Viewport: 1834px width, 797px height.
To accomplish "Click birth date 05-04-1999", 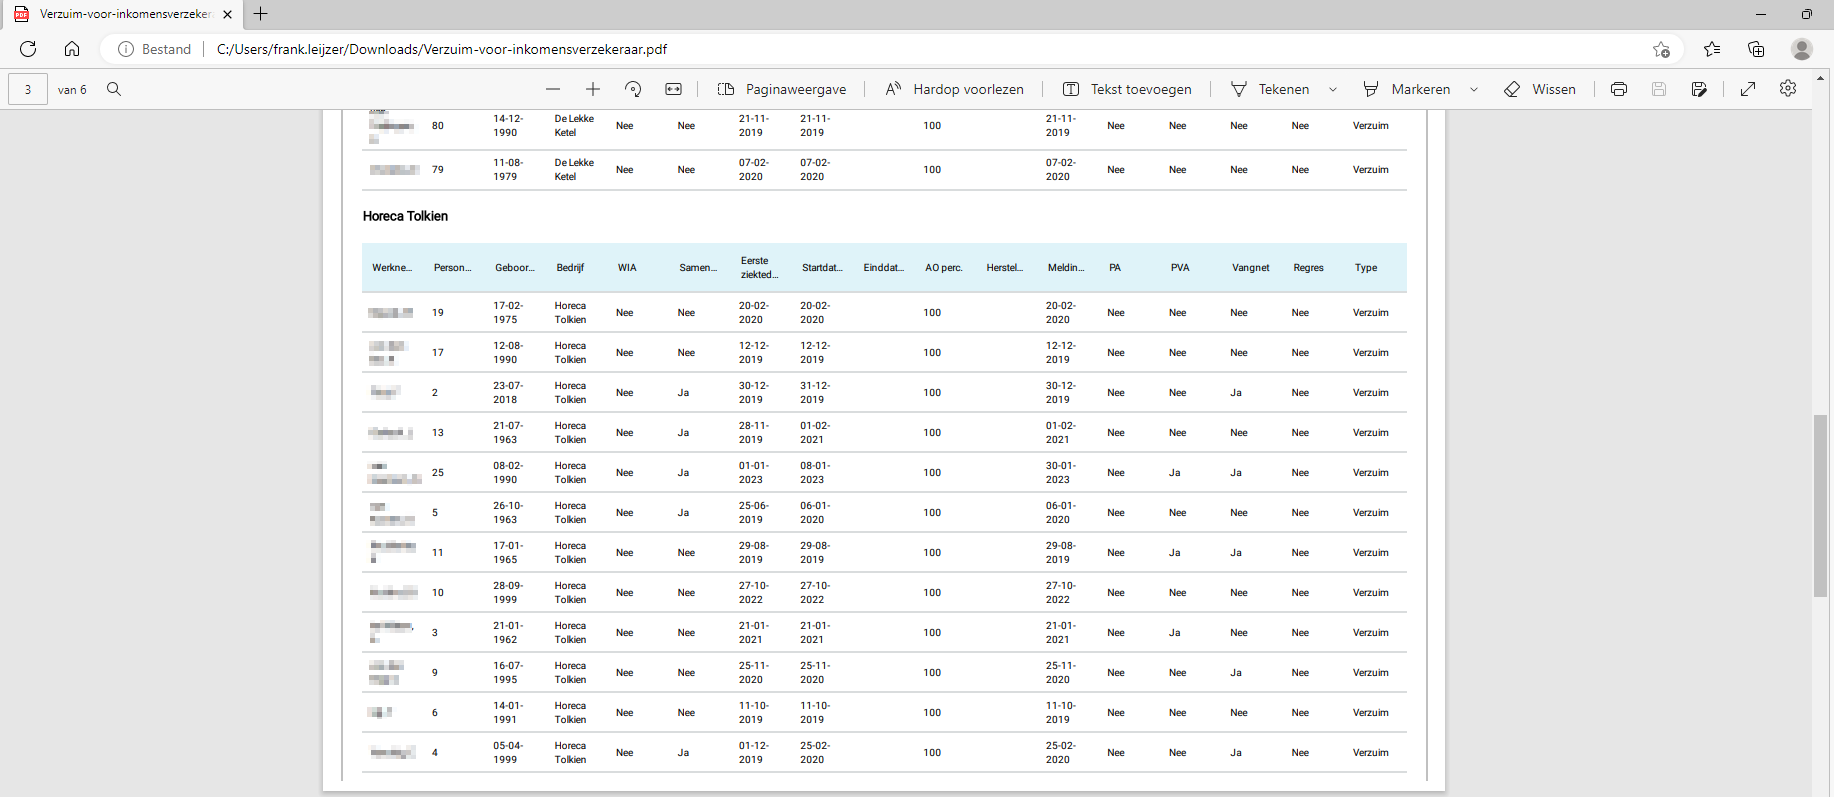I will 507,753.
